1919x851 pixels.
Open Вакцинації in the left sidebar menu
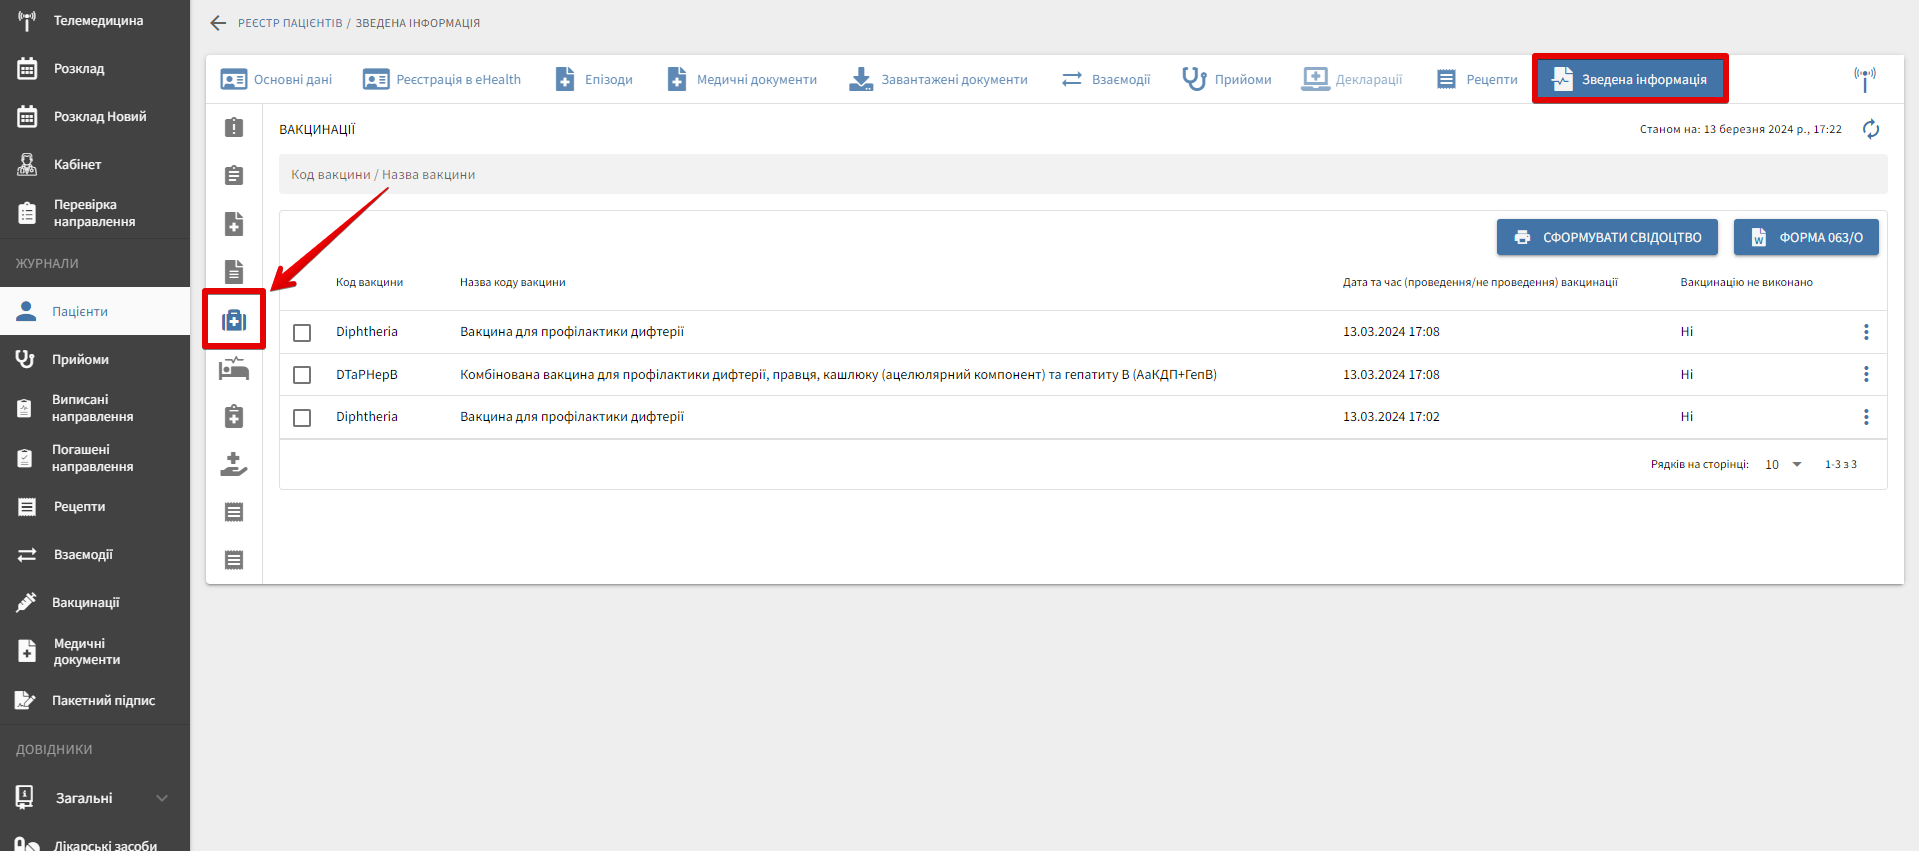point(85,602)
